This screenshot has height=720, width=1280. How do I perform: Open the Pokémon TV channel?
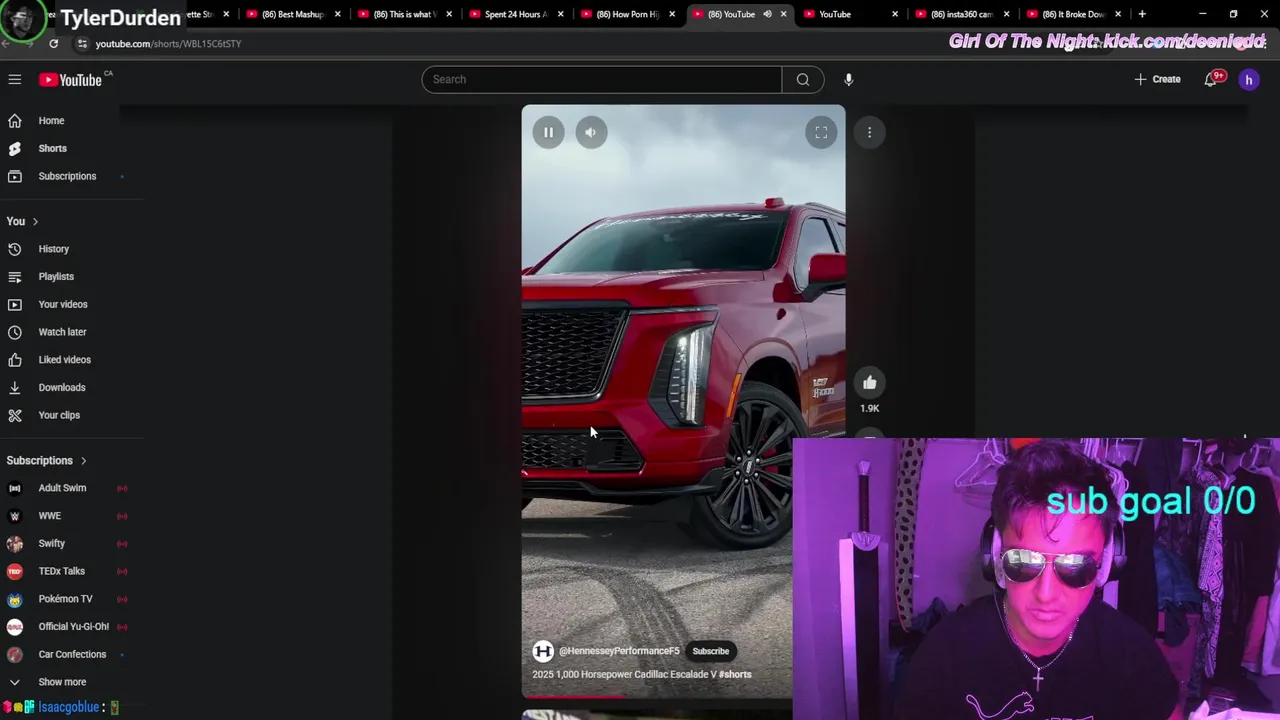[65, 599]
